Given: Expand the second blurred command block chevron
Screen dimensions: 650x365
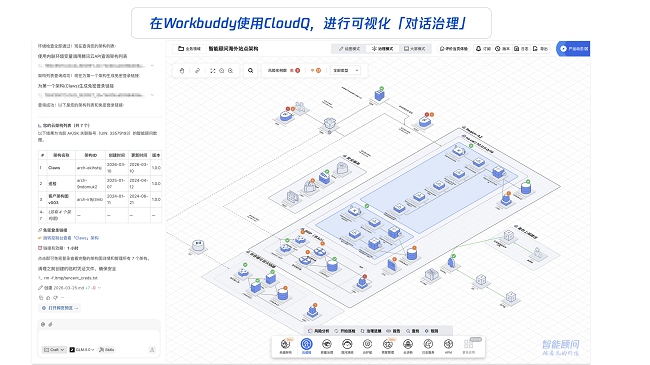Looking at the screenshot, I should click(152, 95).
